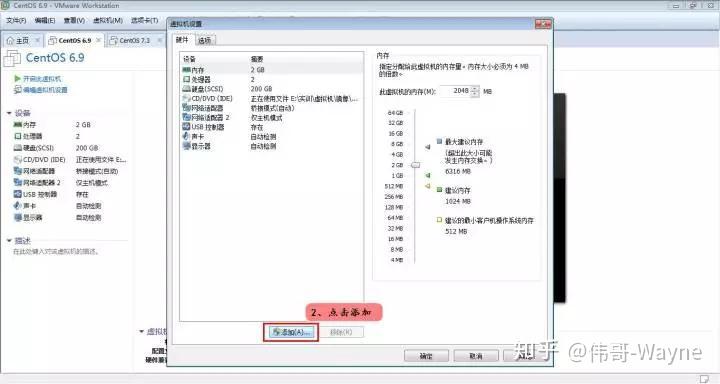Click the 添加(A)... add hardware button
The image size is (720, 384).
point(291,332)
